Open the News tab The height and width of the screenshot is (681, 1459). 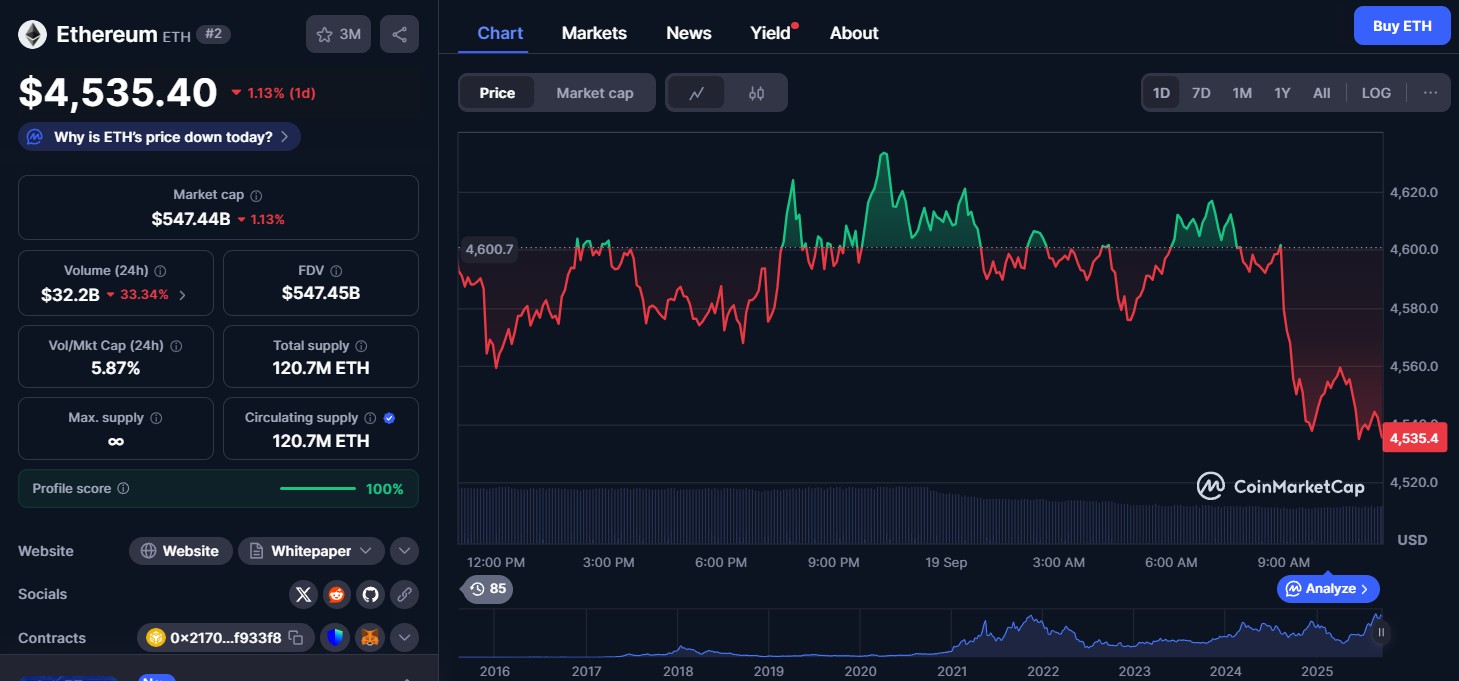[688, 33]
